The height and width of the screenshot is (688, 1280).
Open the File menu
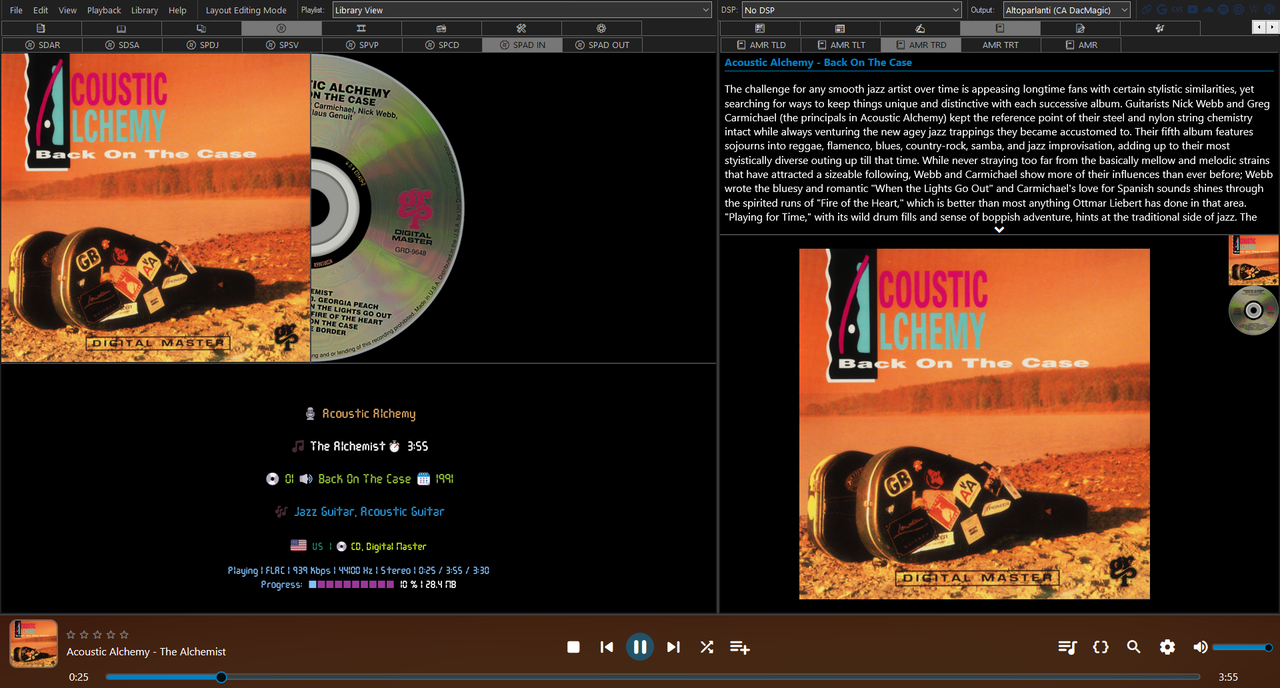click(16, 10)
